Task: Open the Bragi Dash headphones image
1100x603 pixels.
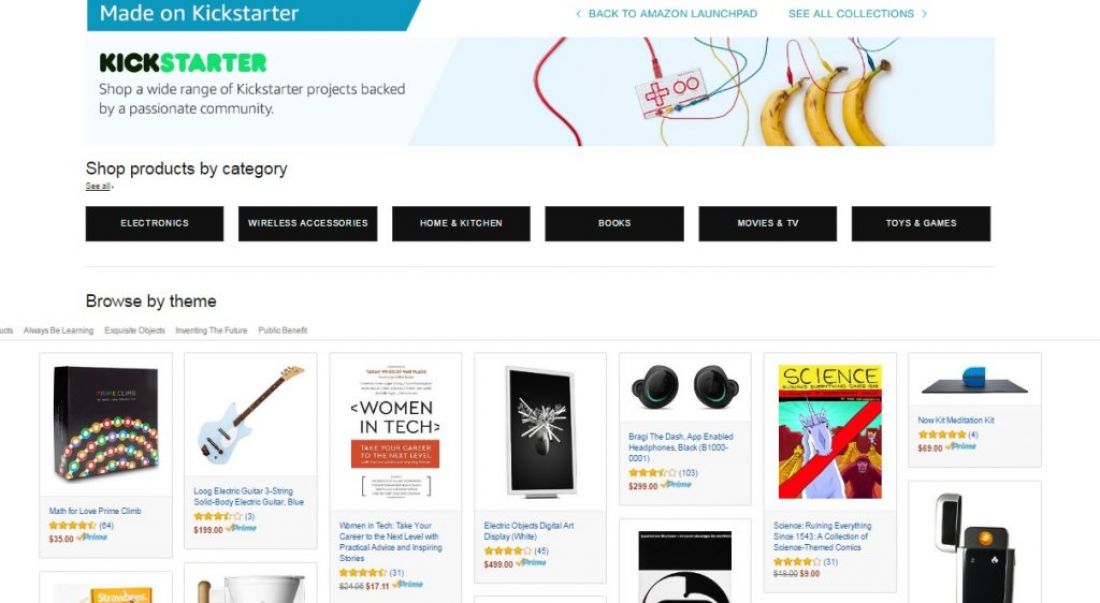Action: click(x=685, y=388)
